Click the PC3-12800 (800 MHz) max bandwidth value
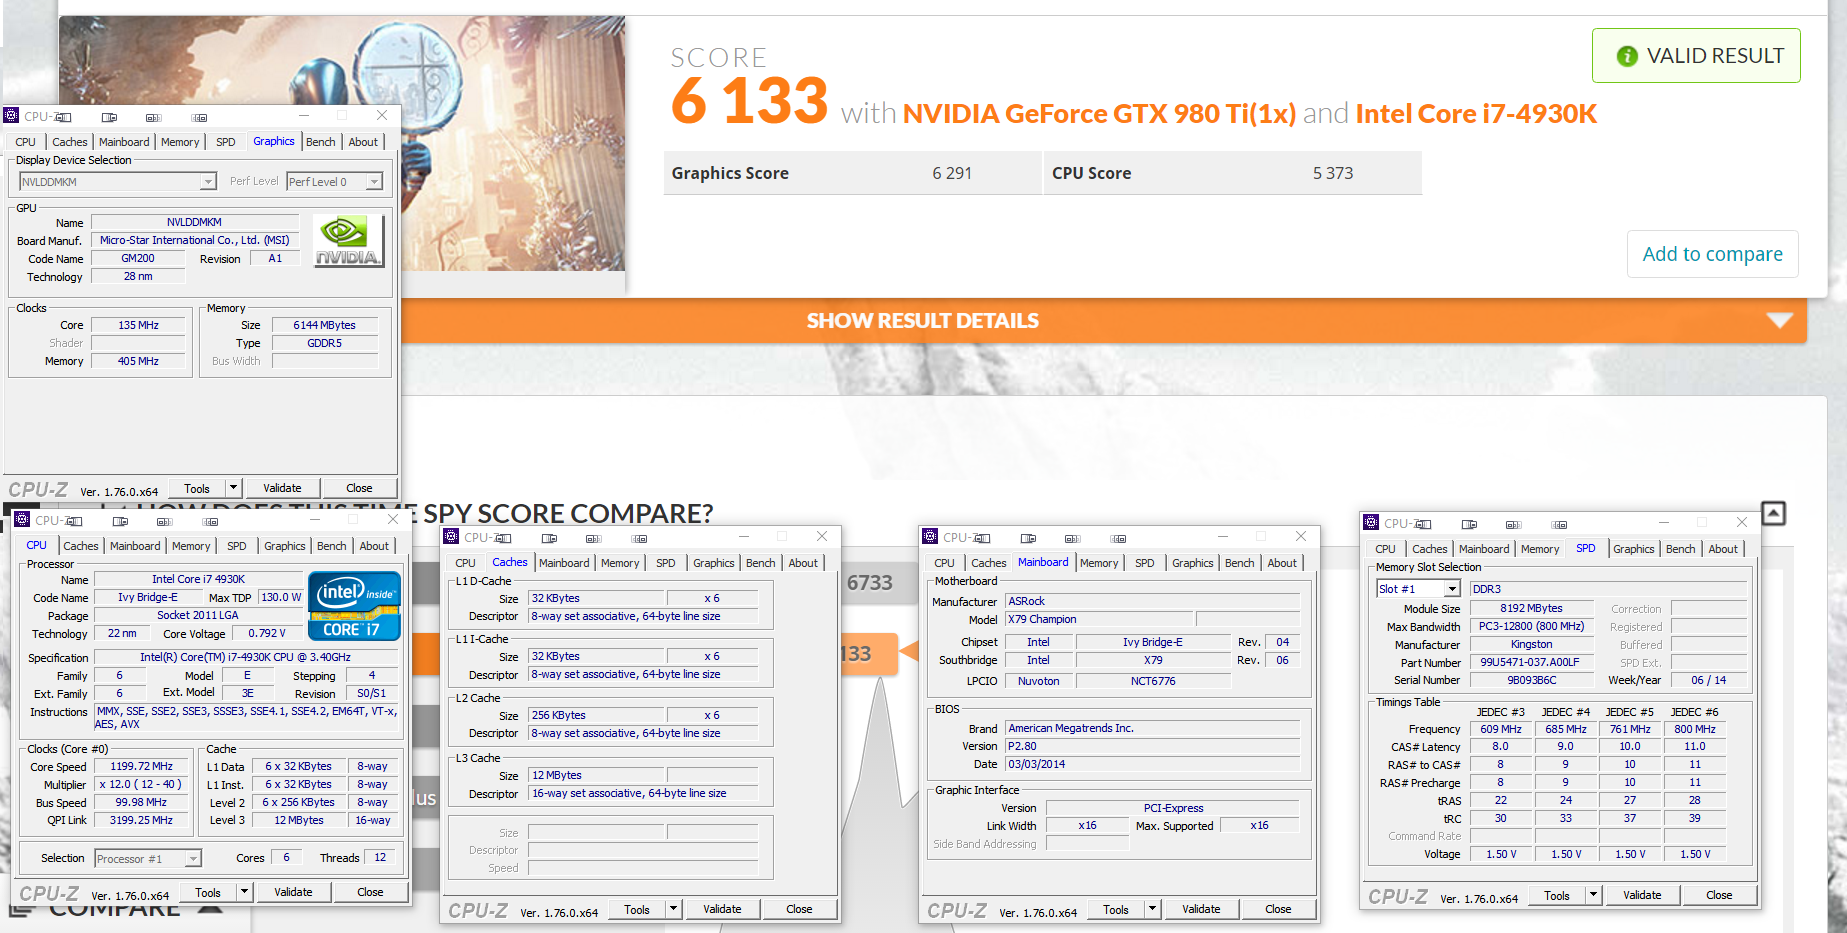The height and width of the screenshot is (933, 1847). (x=1531, y=626)
